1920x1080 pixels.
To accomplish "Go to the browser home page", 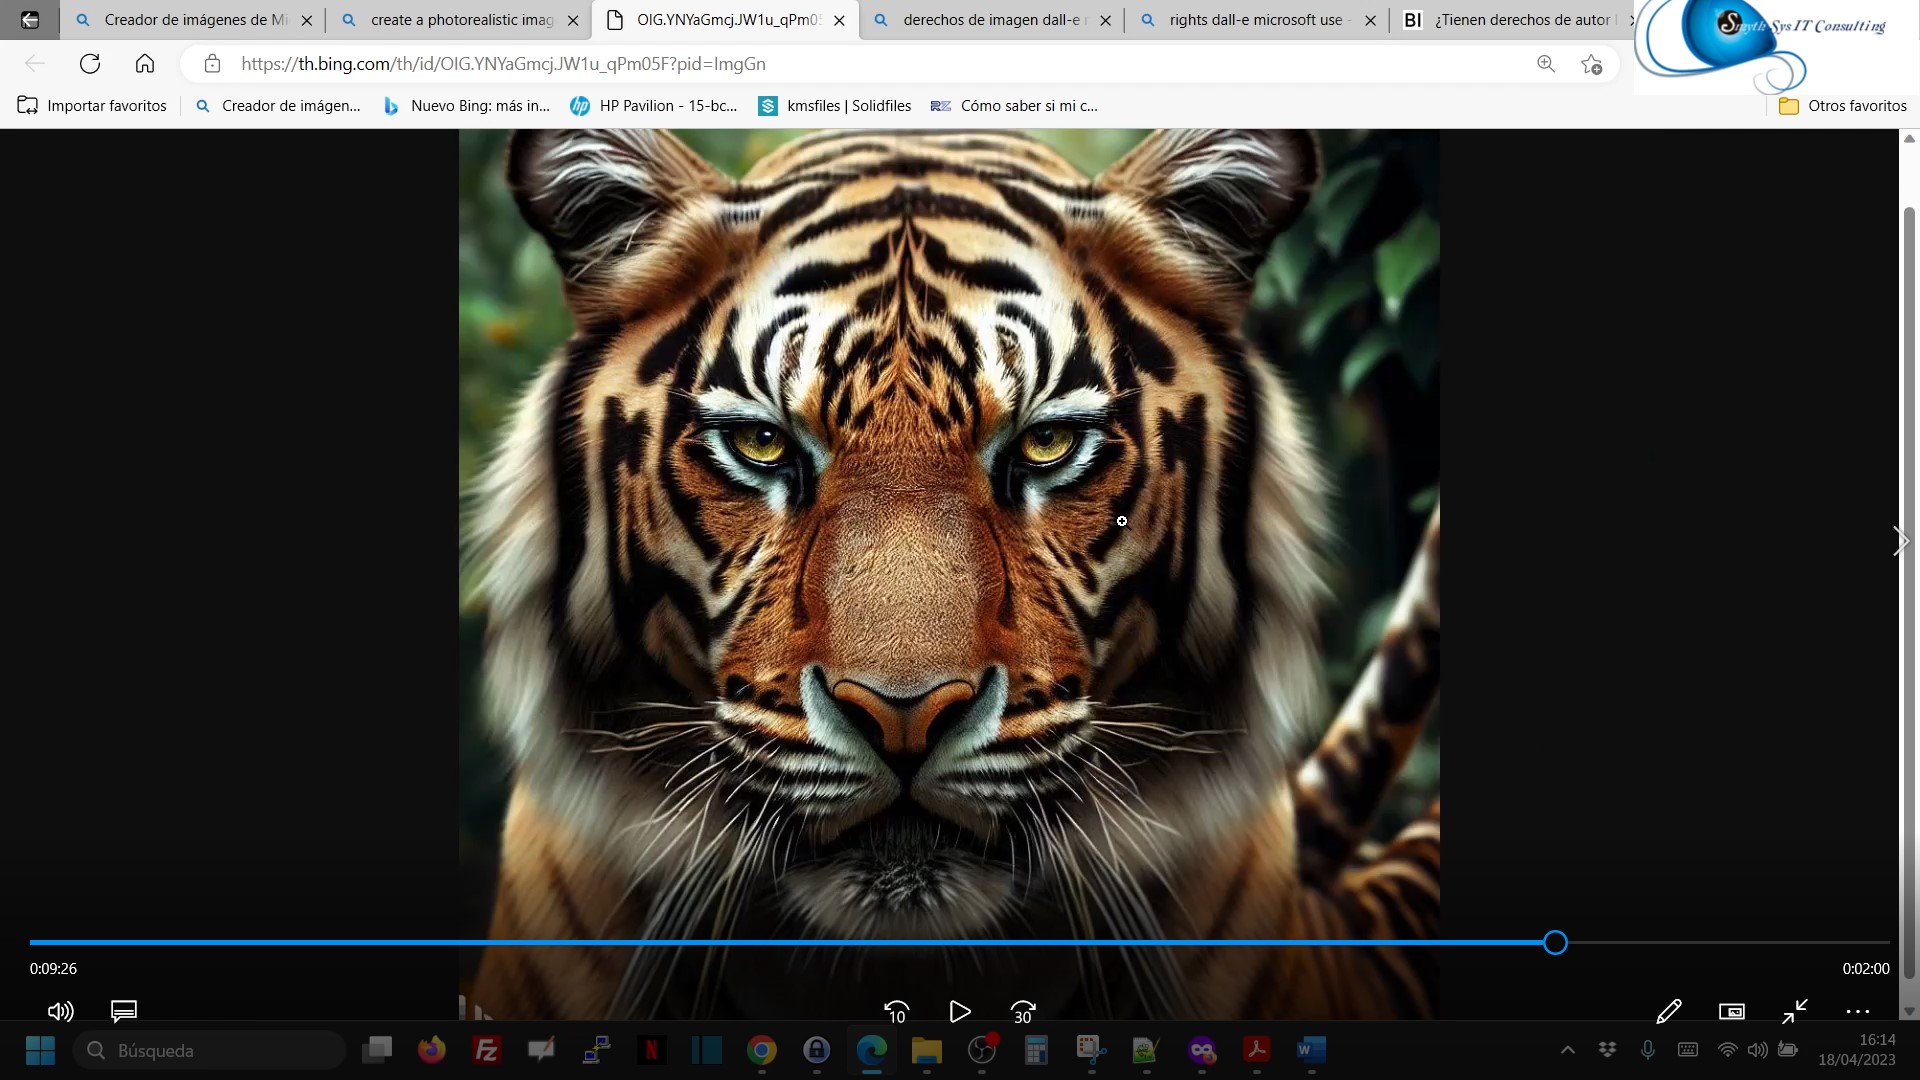I will click(145, 64).
